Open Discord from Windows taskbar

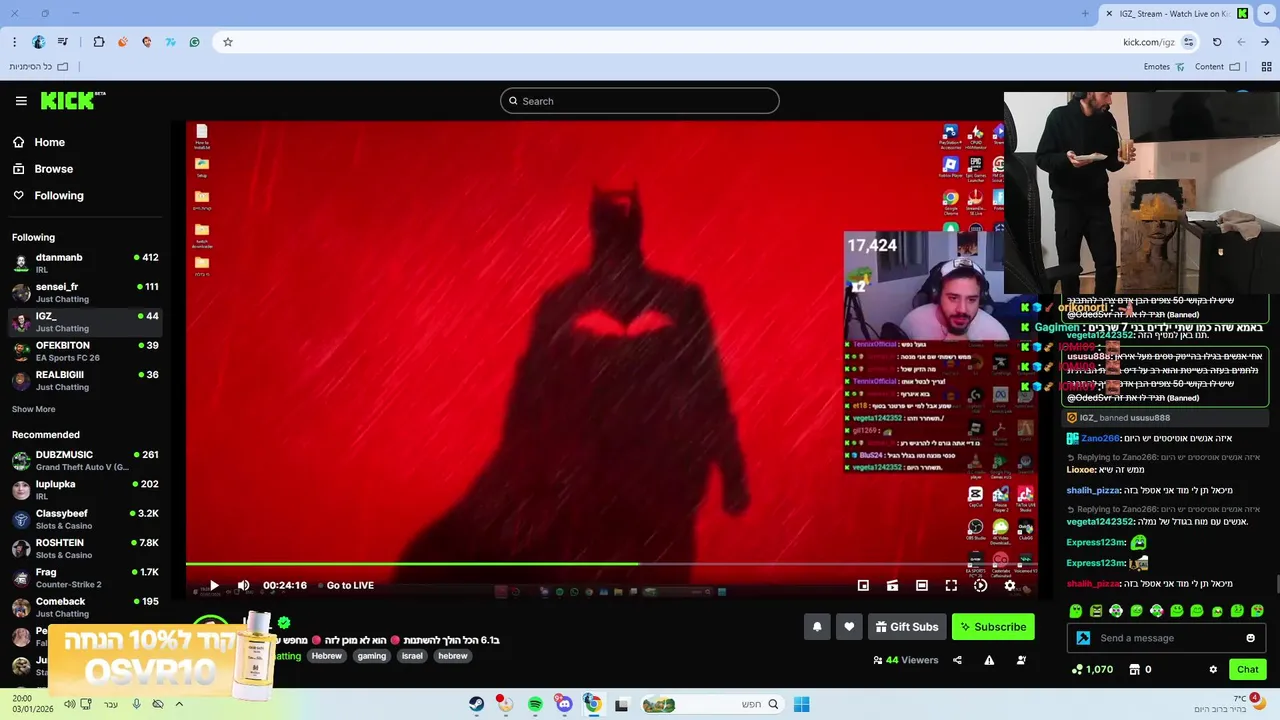click(564, 705)
